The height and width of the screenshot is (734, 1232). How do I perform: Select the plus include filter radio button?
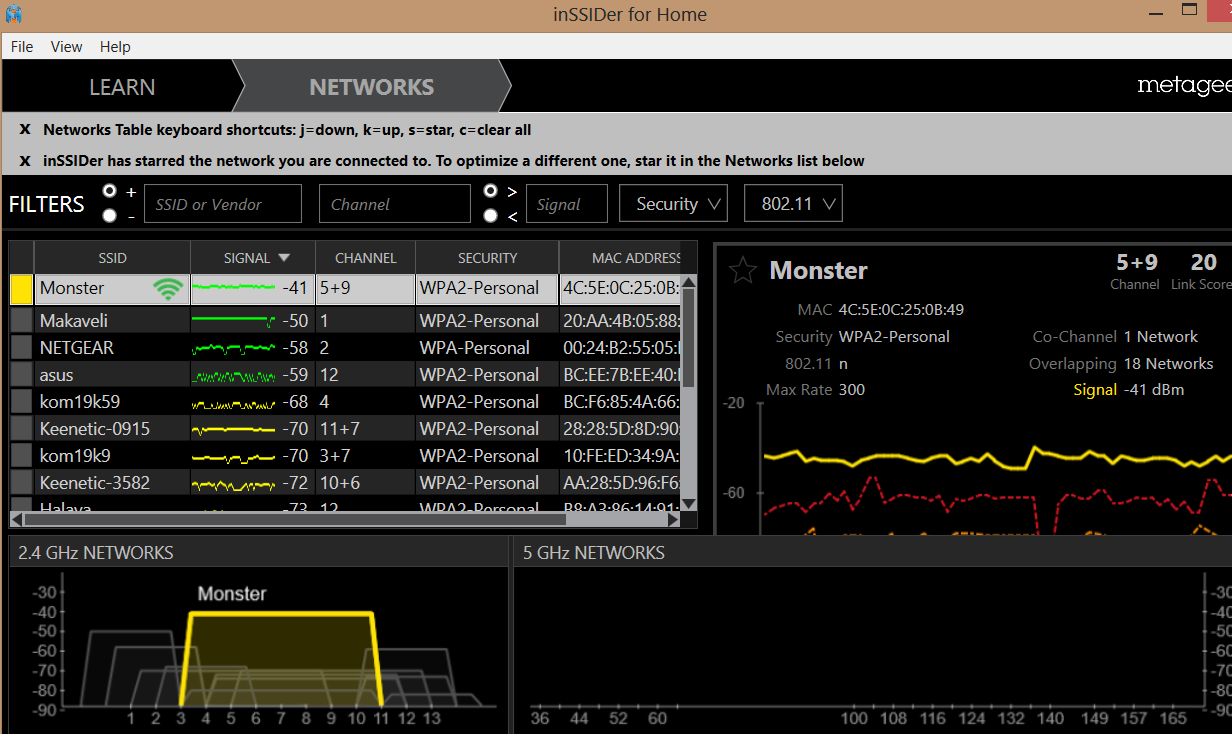(109, 191)
